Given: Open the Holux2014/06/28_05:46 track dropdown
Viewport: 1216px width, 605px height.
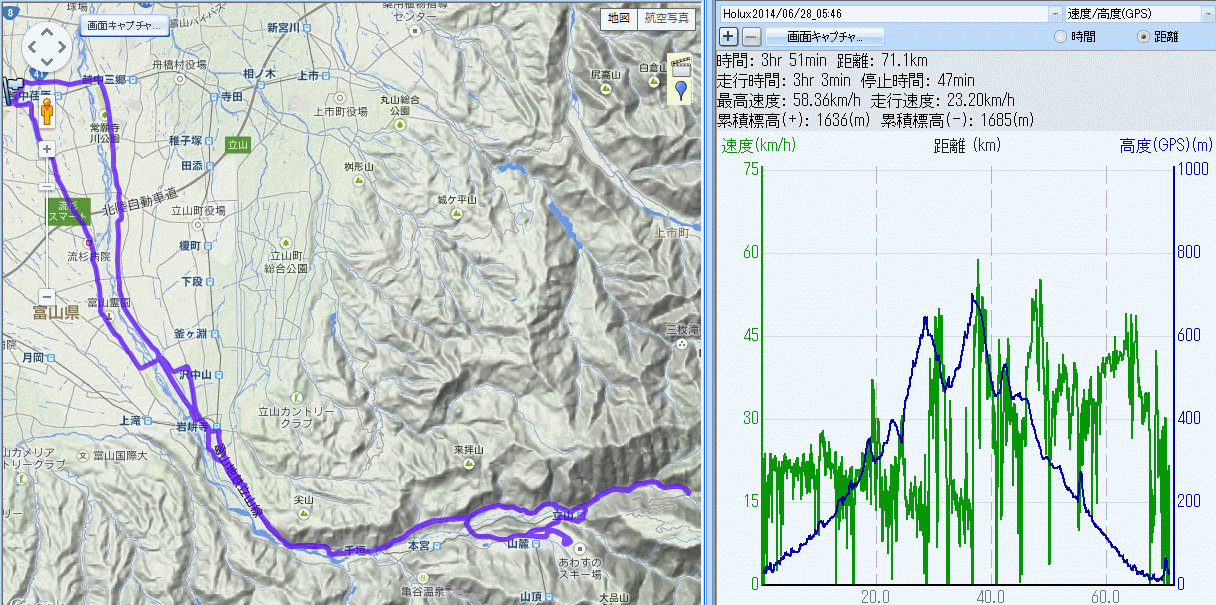Looking at the screenshot, I should (1055, 14).
